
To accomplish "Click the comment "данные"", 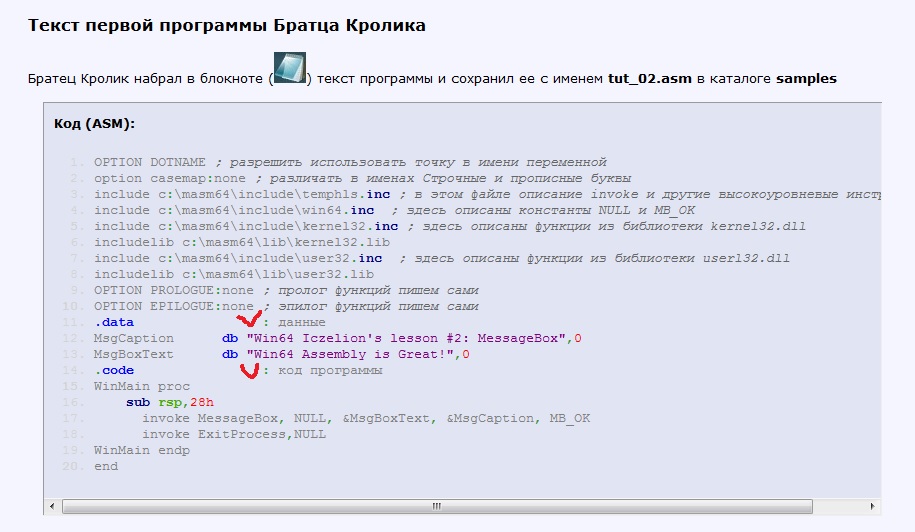I will tap(302, 323).
